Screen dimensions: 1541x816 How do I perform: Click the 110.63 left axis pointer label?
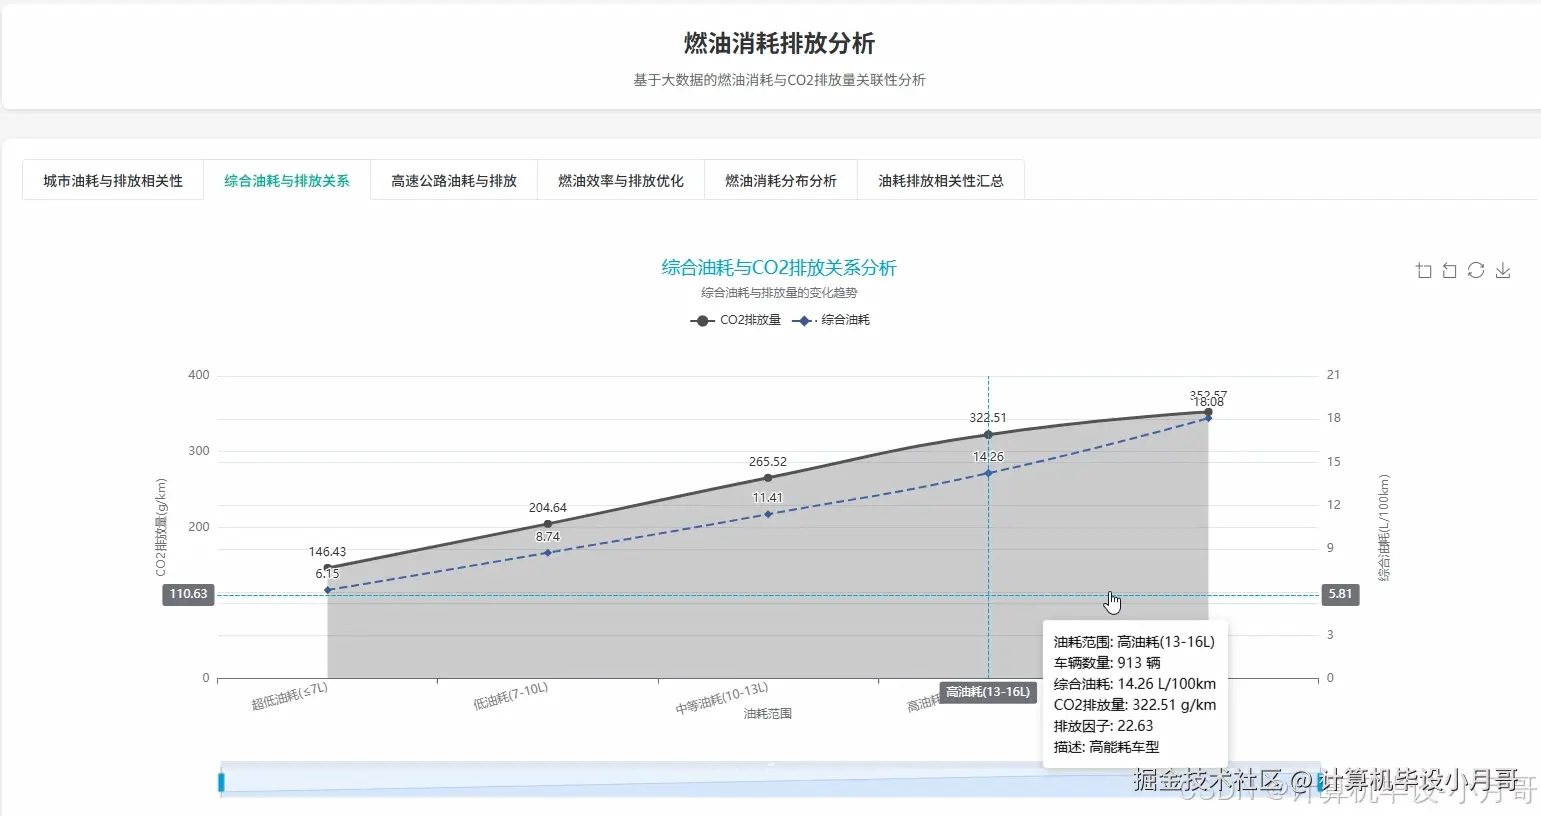coord(189,594)
